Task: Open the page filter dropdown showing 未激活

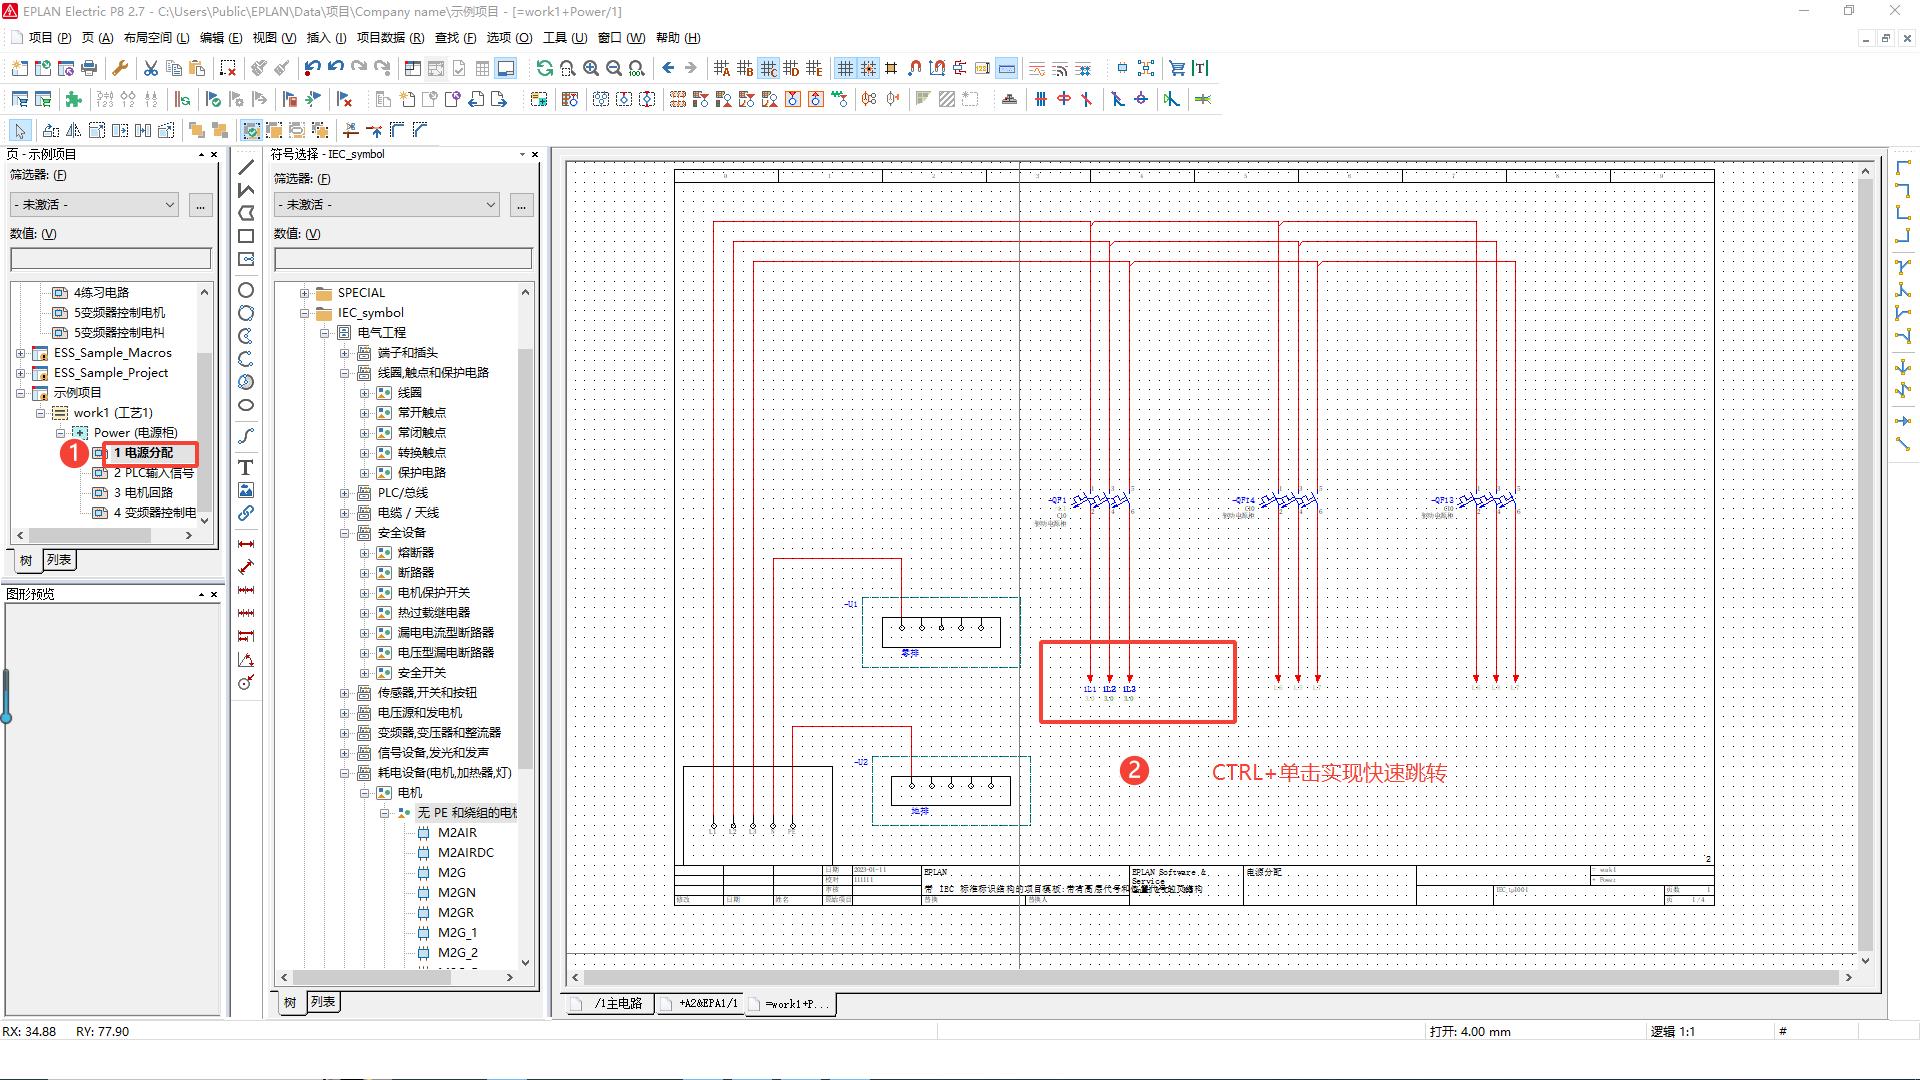Action: click(x=94, y=204)
